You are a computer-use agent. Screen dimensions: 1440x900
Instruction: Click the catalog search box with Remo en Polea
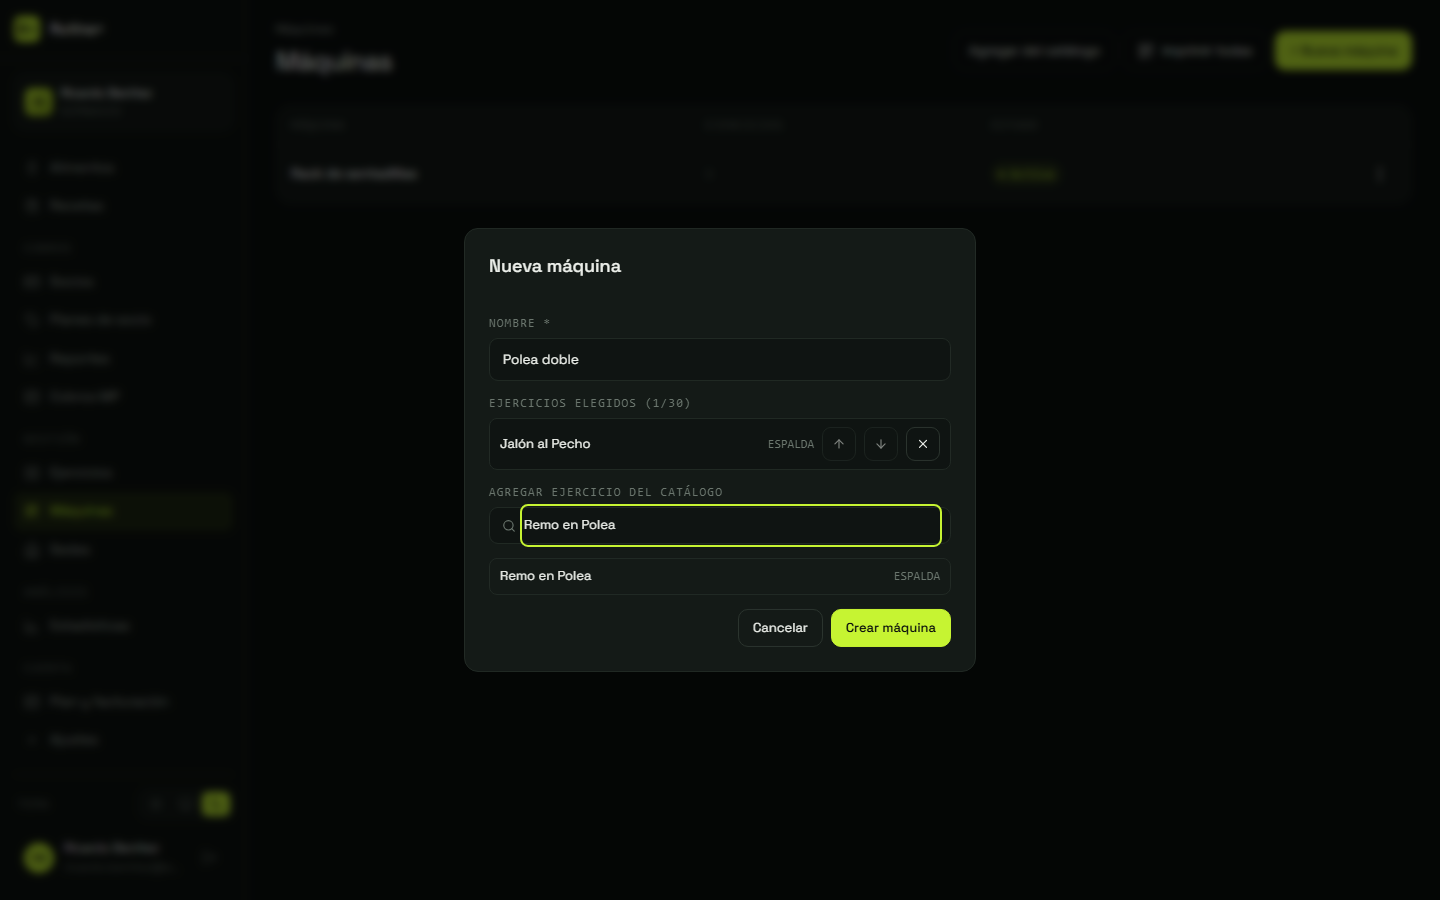click(x=731, y=526)
